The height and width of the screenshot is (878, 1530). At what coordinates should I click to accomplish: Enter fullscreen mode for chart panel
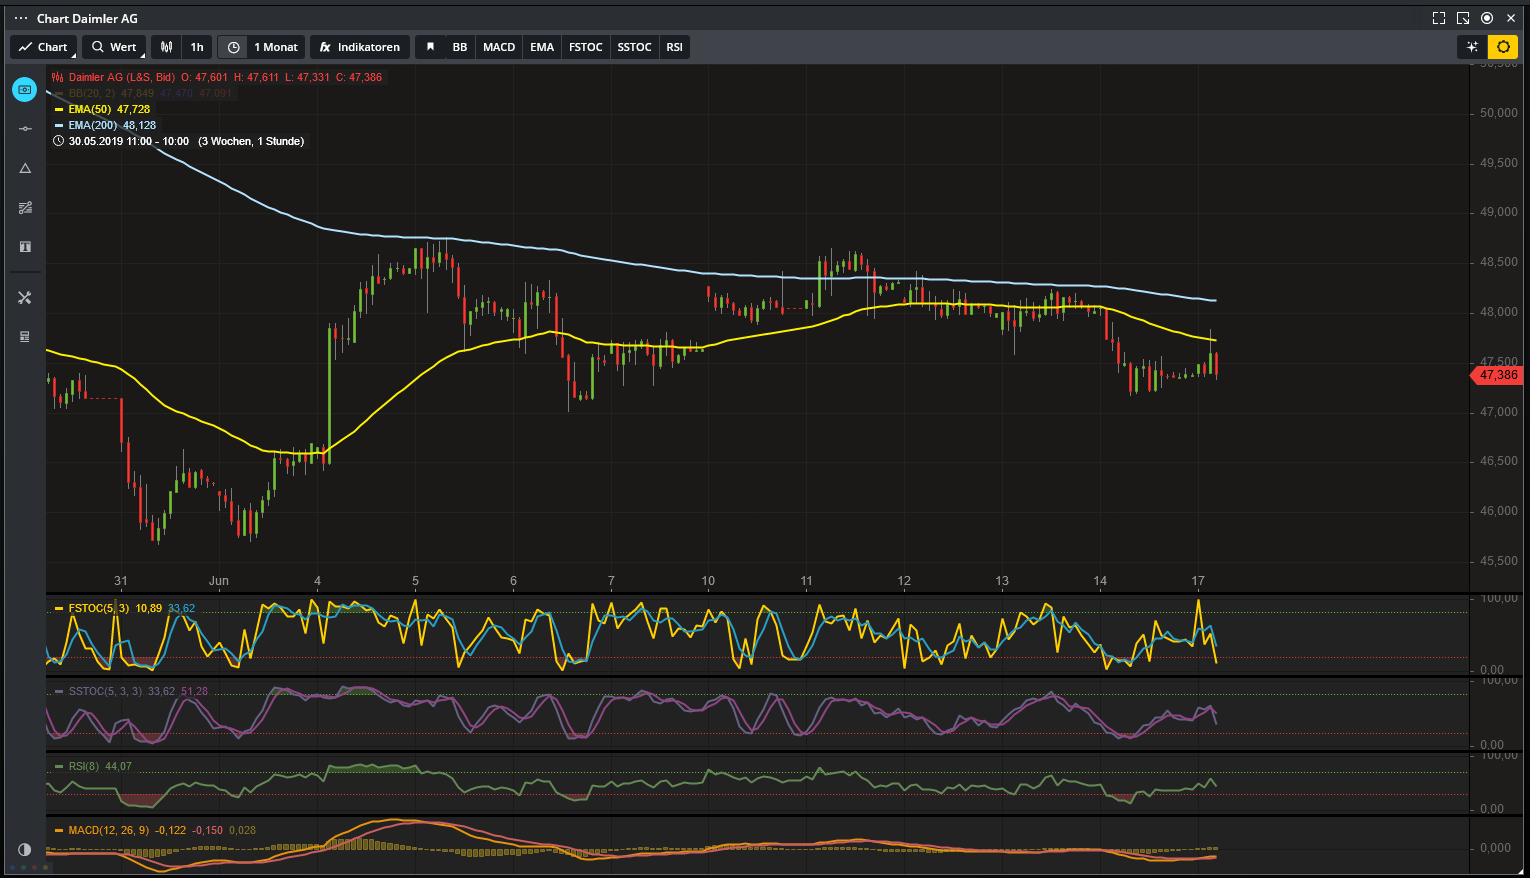[x=1439, y=18]
